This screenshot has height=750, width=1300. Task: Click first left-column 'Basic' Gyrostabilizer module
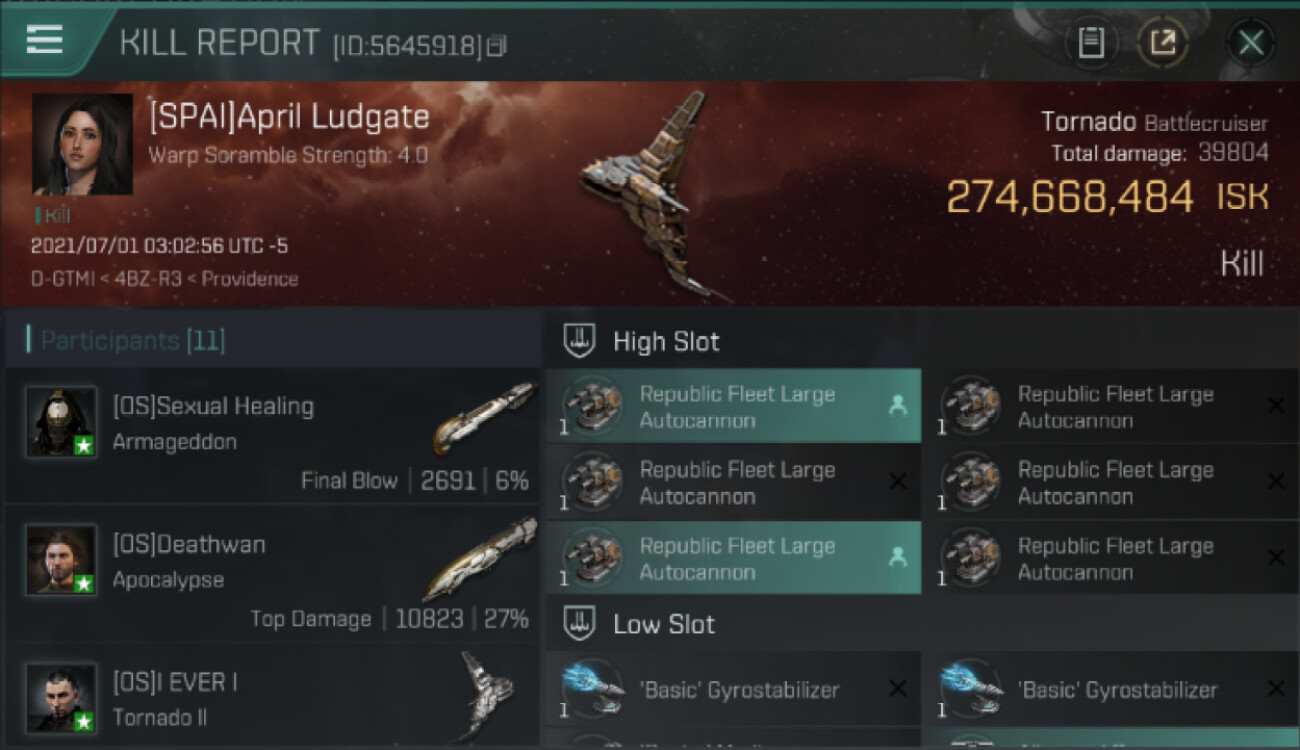pos(734,689)
